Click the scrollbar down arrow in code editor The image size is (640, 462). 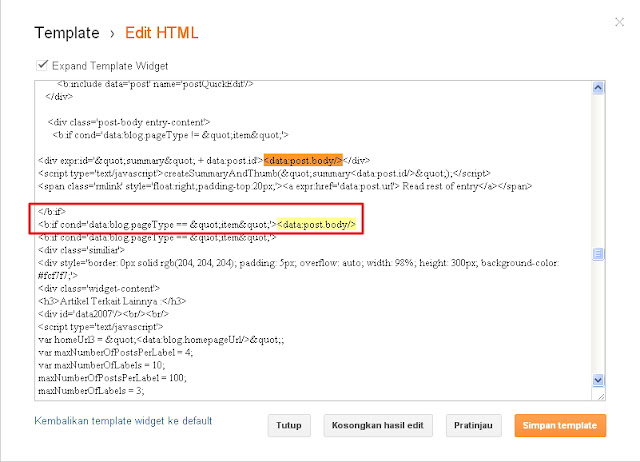(598, 380)
